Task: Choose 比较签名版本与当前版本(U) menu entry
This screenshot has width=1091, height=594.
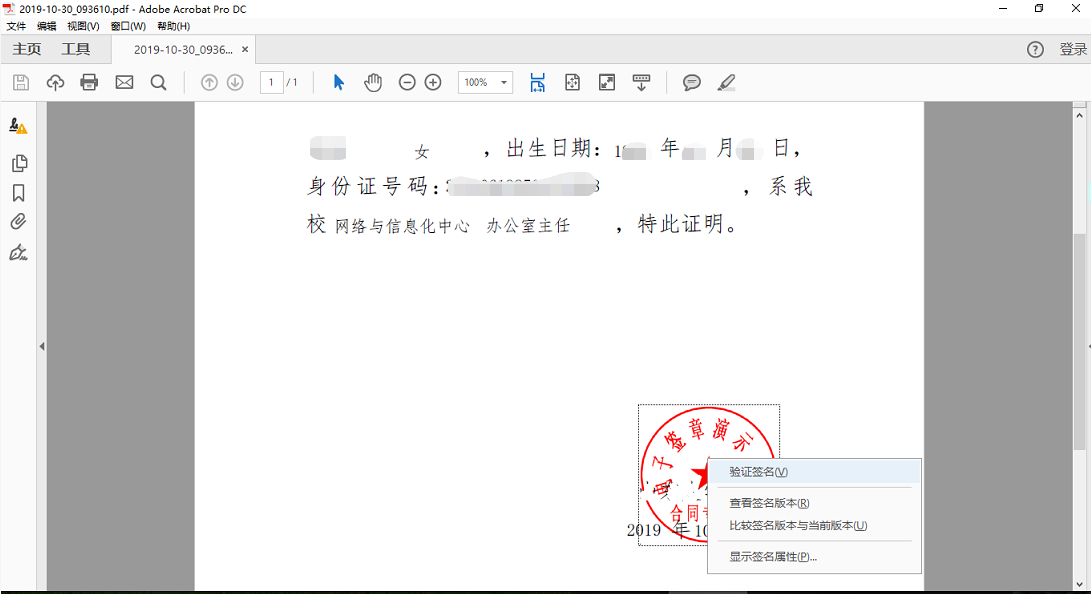Action: pos(814,526)
